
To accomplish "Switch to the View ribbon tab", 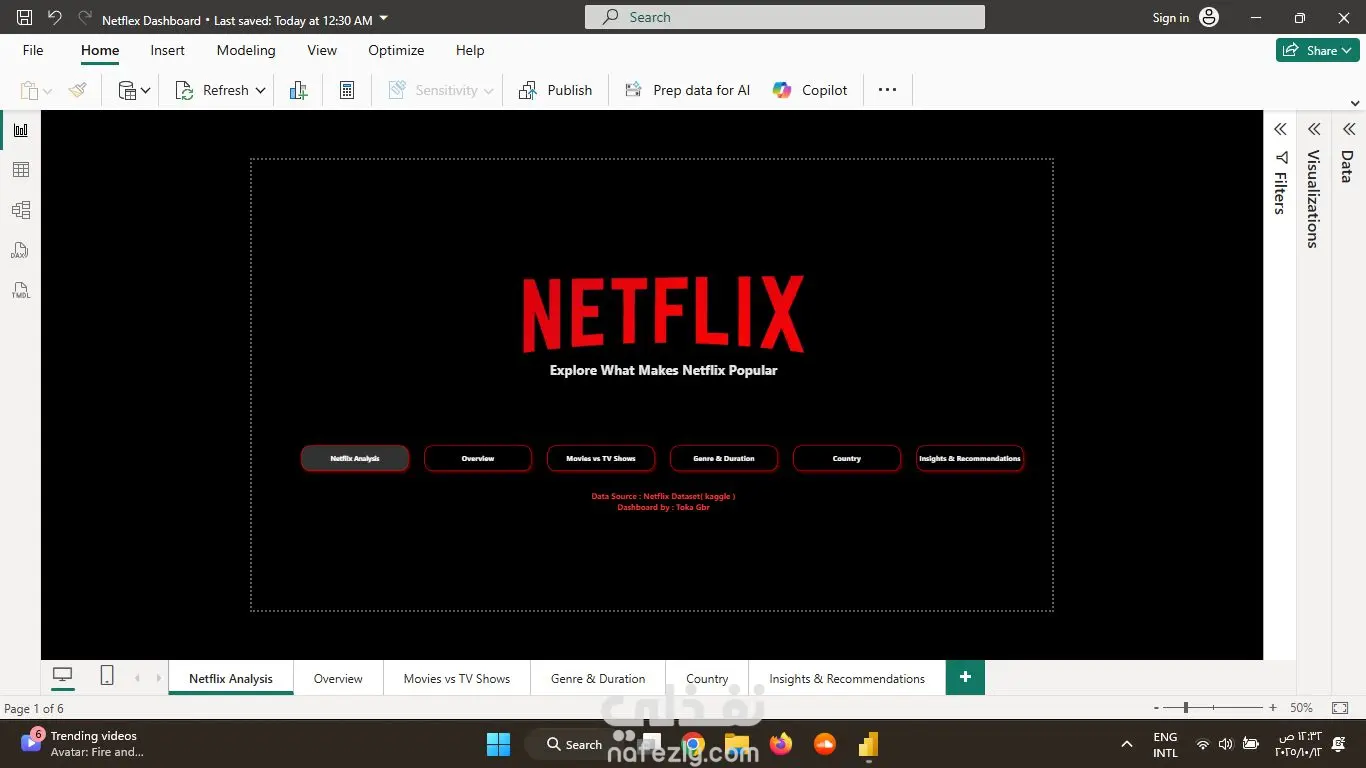I will coord(322,50).
